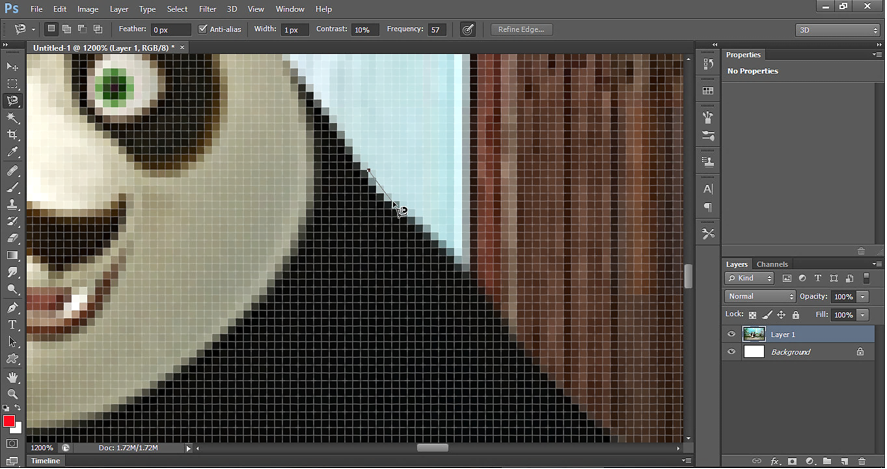Select the Clone Stamp tool

point(12,204)
